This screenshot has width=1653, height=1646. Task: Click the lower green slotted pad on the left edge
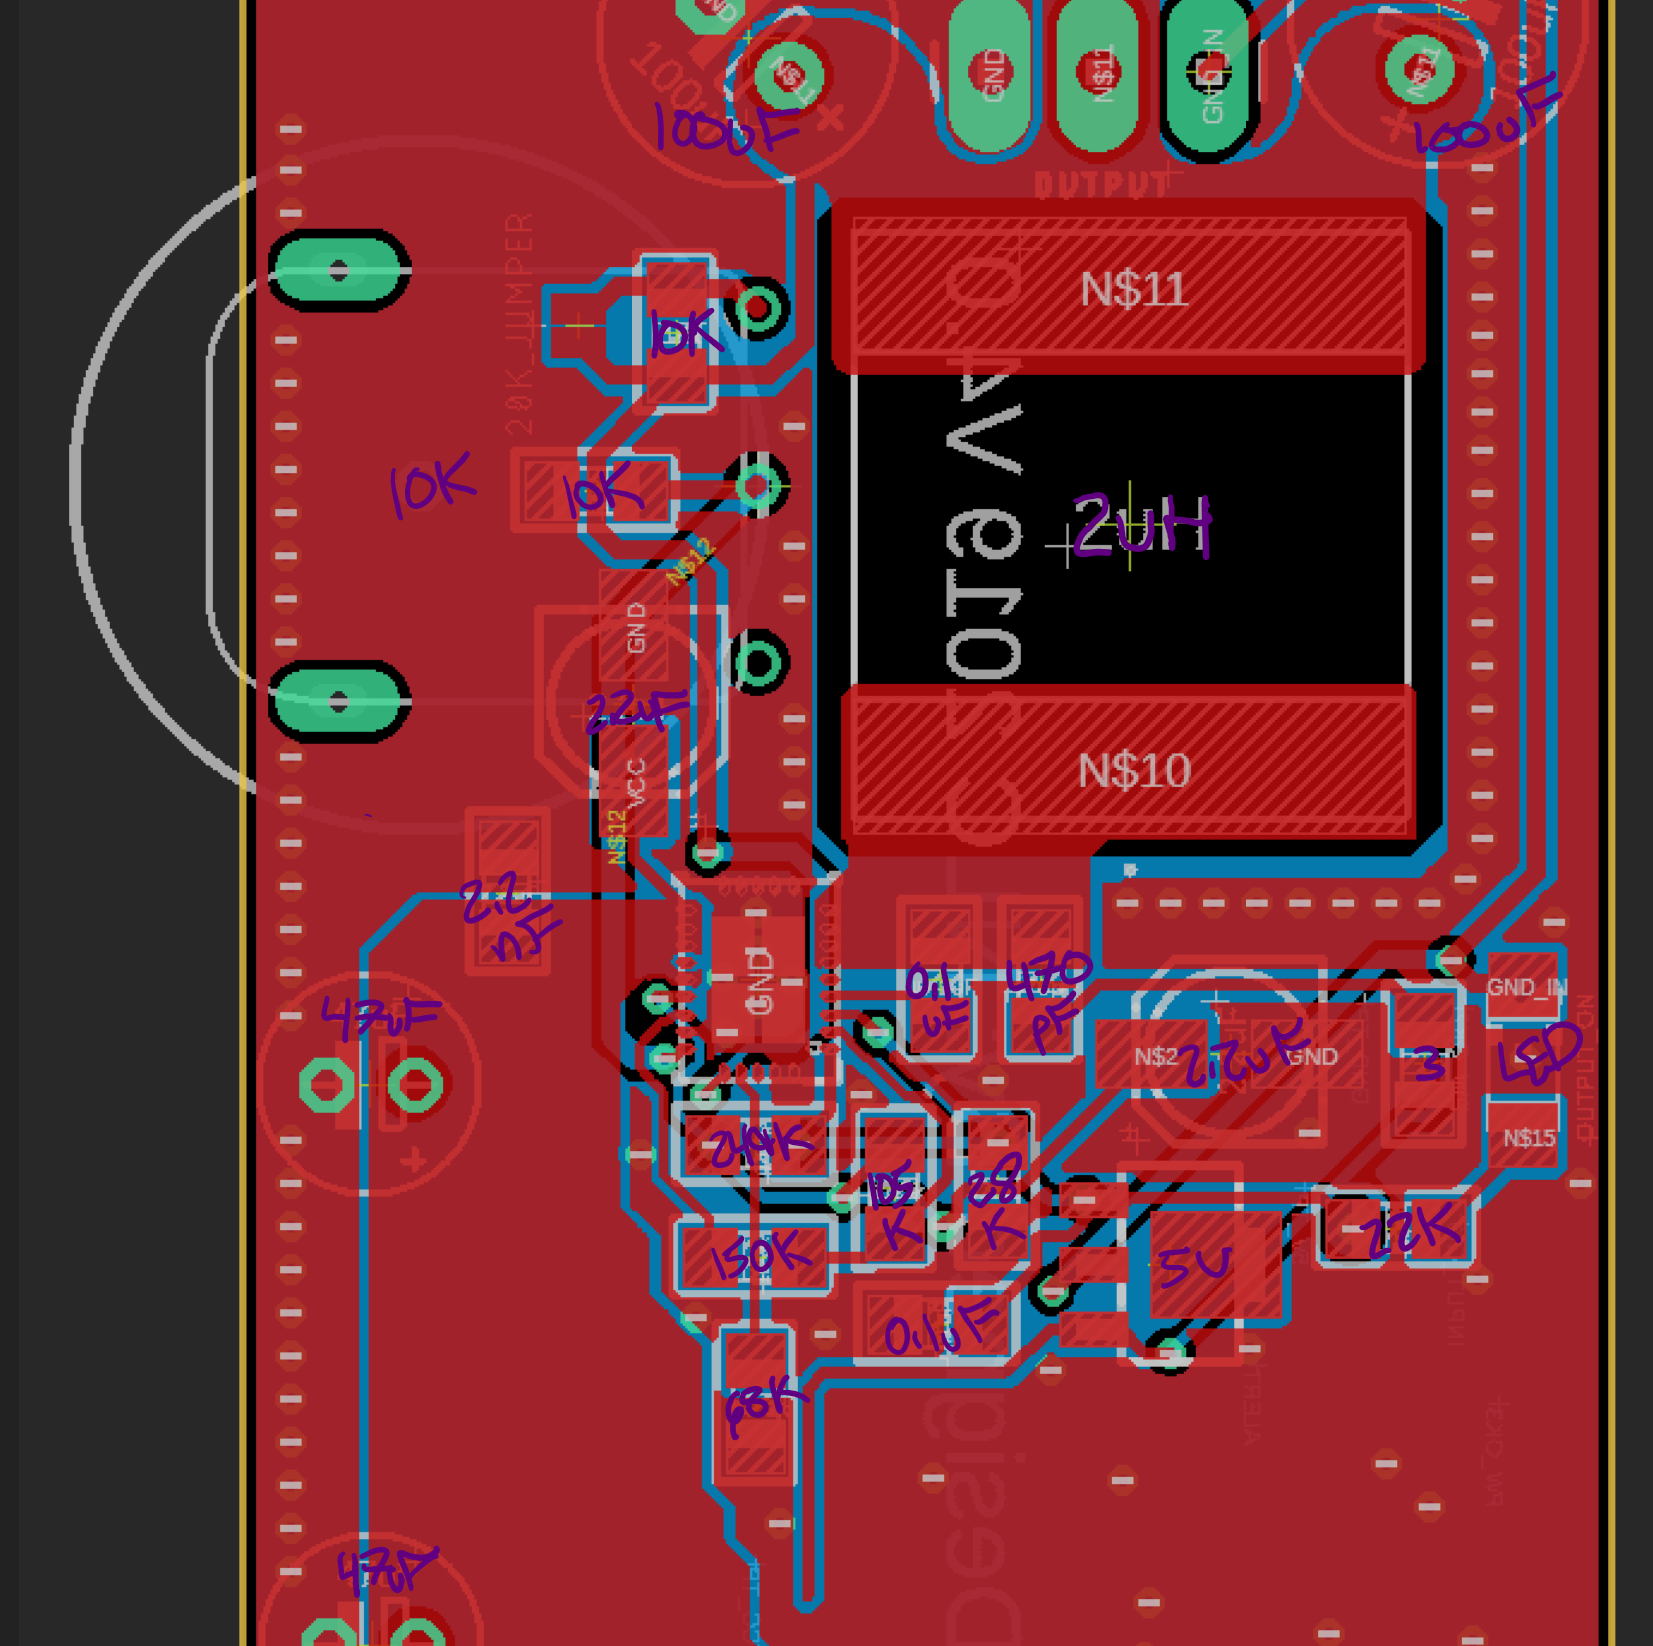pyautogui.click(x=339, y=702)
